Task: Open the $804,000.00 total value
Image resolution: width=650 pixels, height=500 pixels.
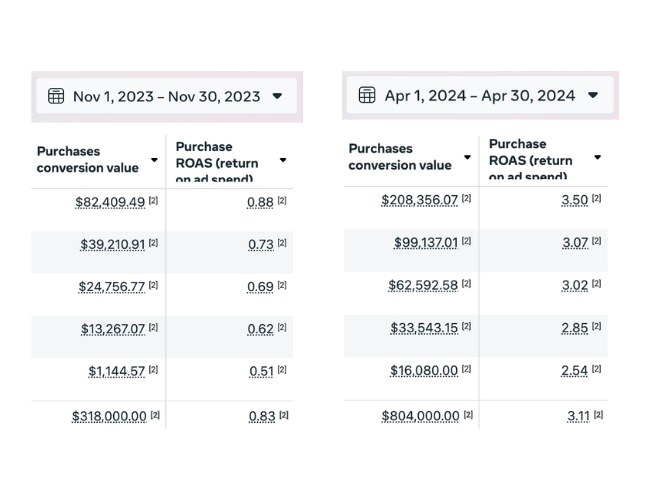Action: click(x=421, y=415)
